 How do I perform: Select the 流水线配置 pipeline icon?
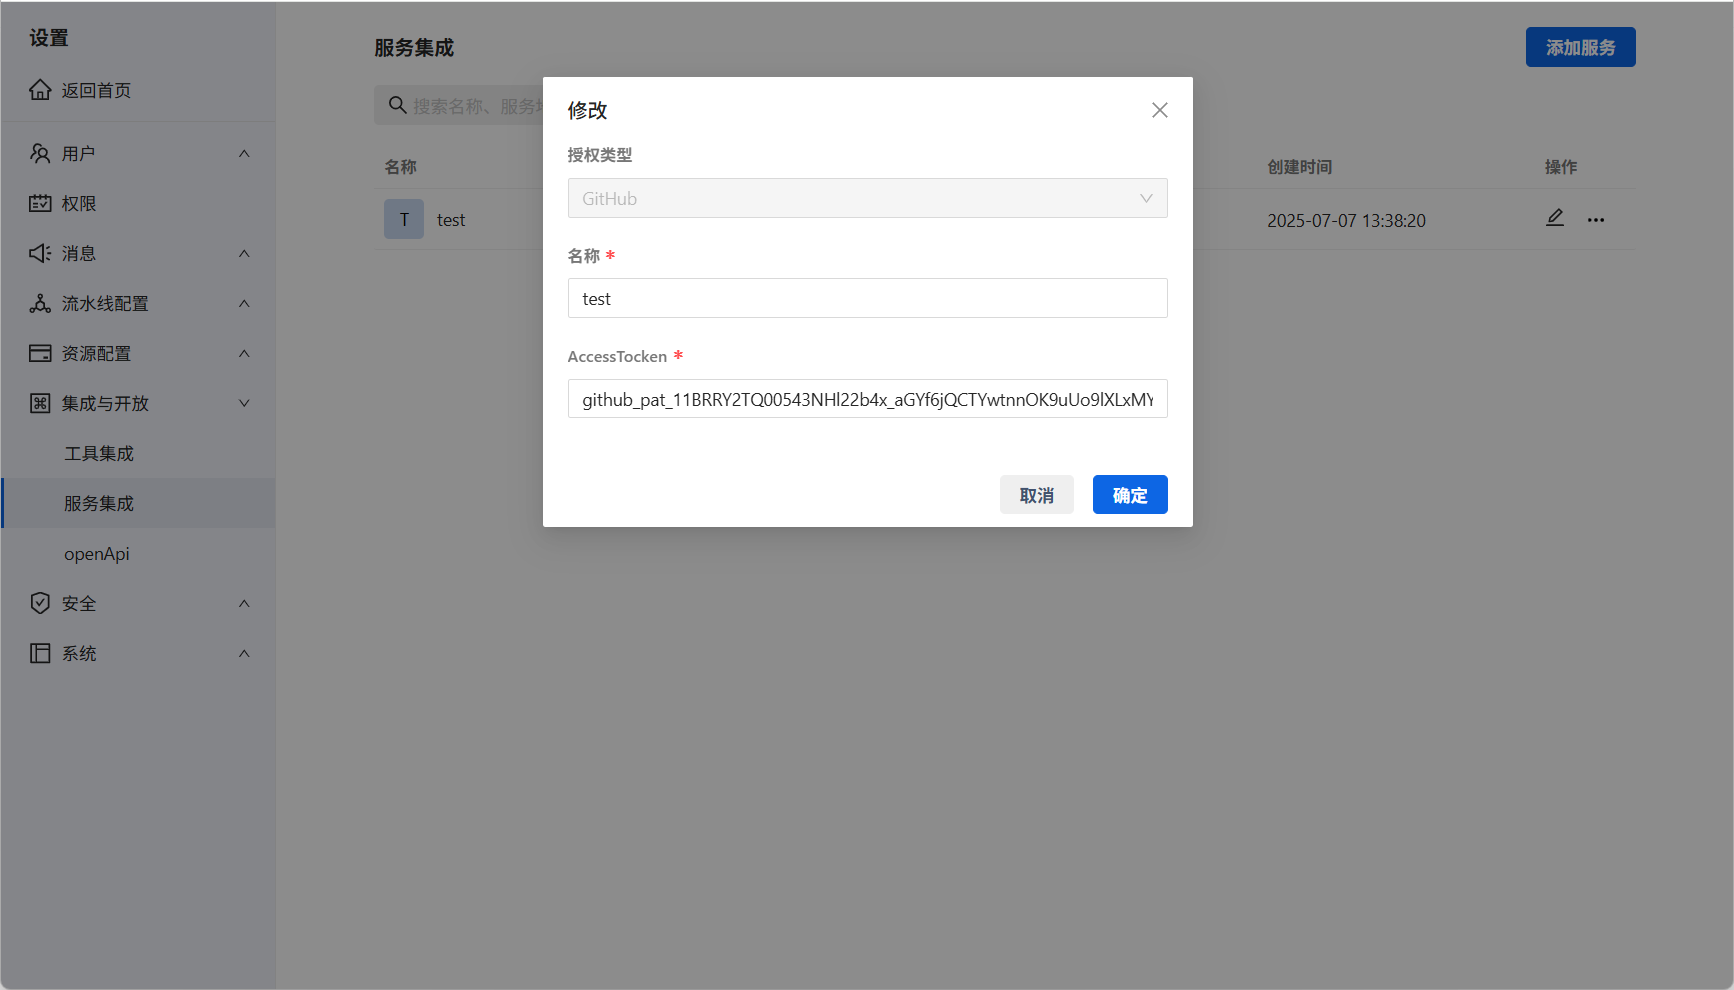[40, 303]
